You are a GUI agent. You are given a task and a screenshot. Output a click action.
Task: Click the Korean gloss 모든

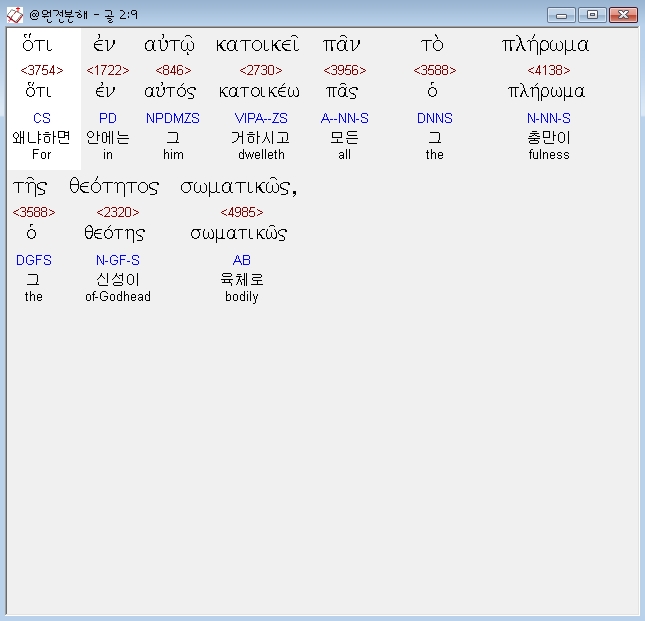coord(345,137)
